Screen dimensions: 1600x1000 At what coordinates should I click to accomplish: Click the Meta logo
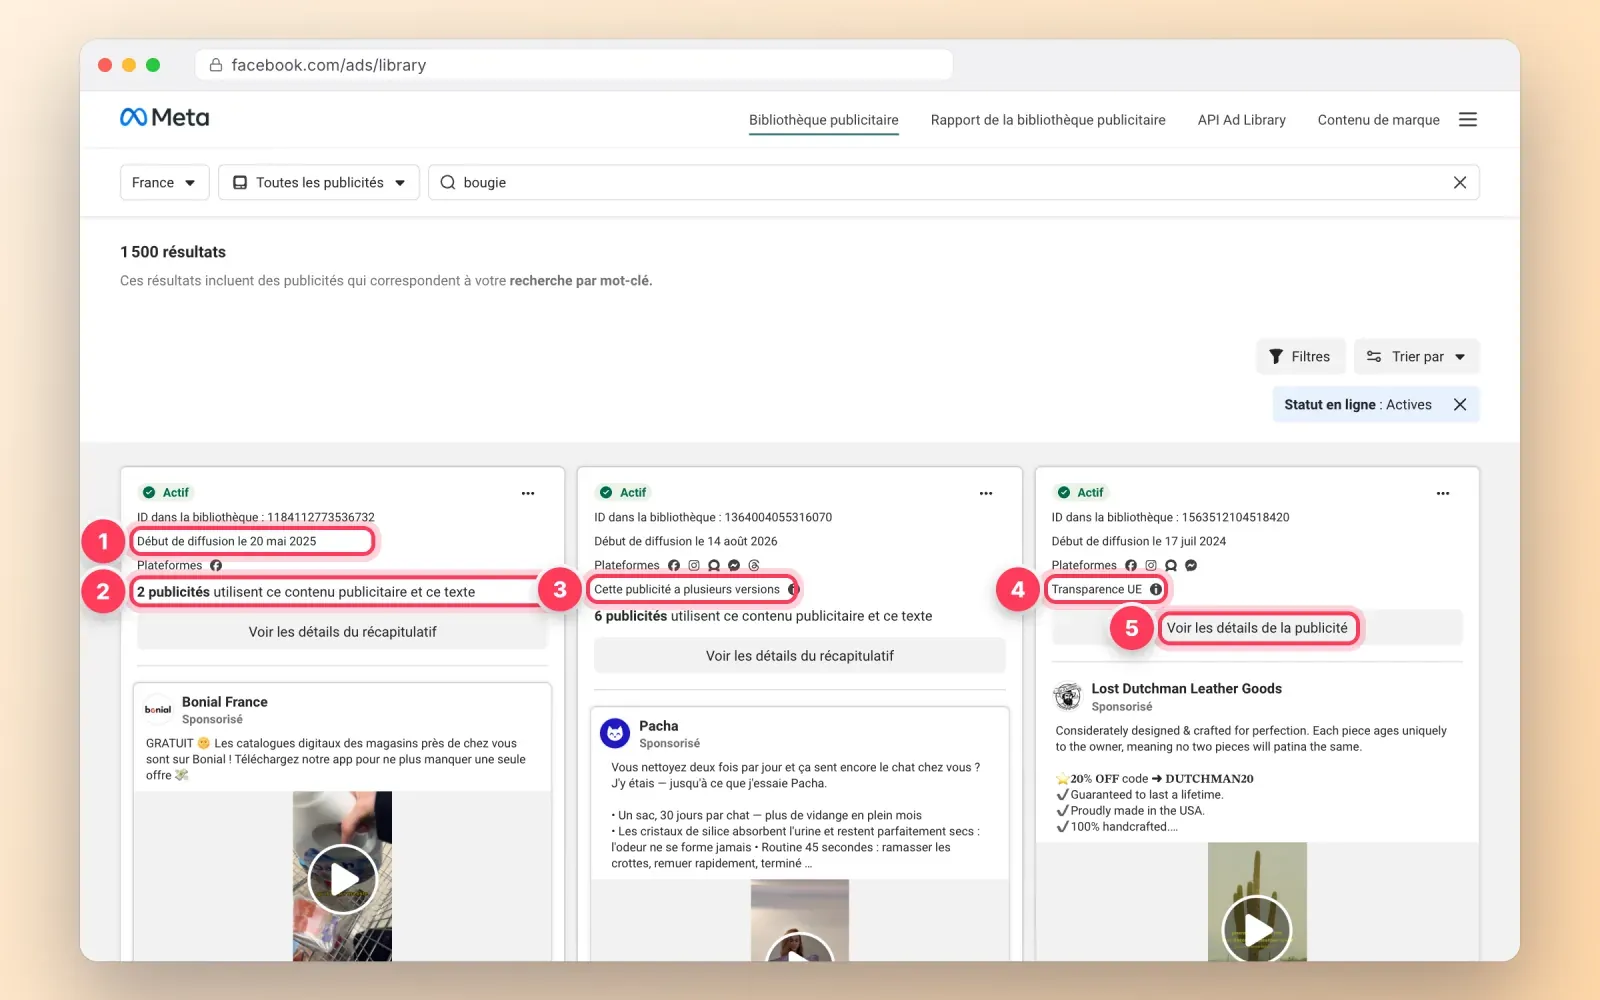point(164,118)
